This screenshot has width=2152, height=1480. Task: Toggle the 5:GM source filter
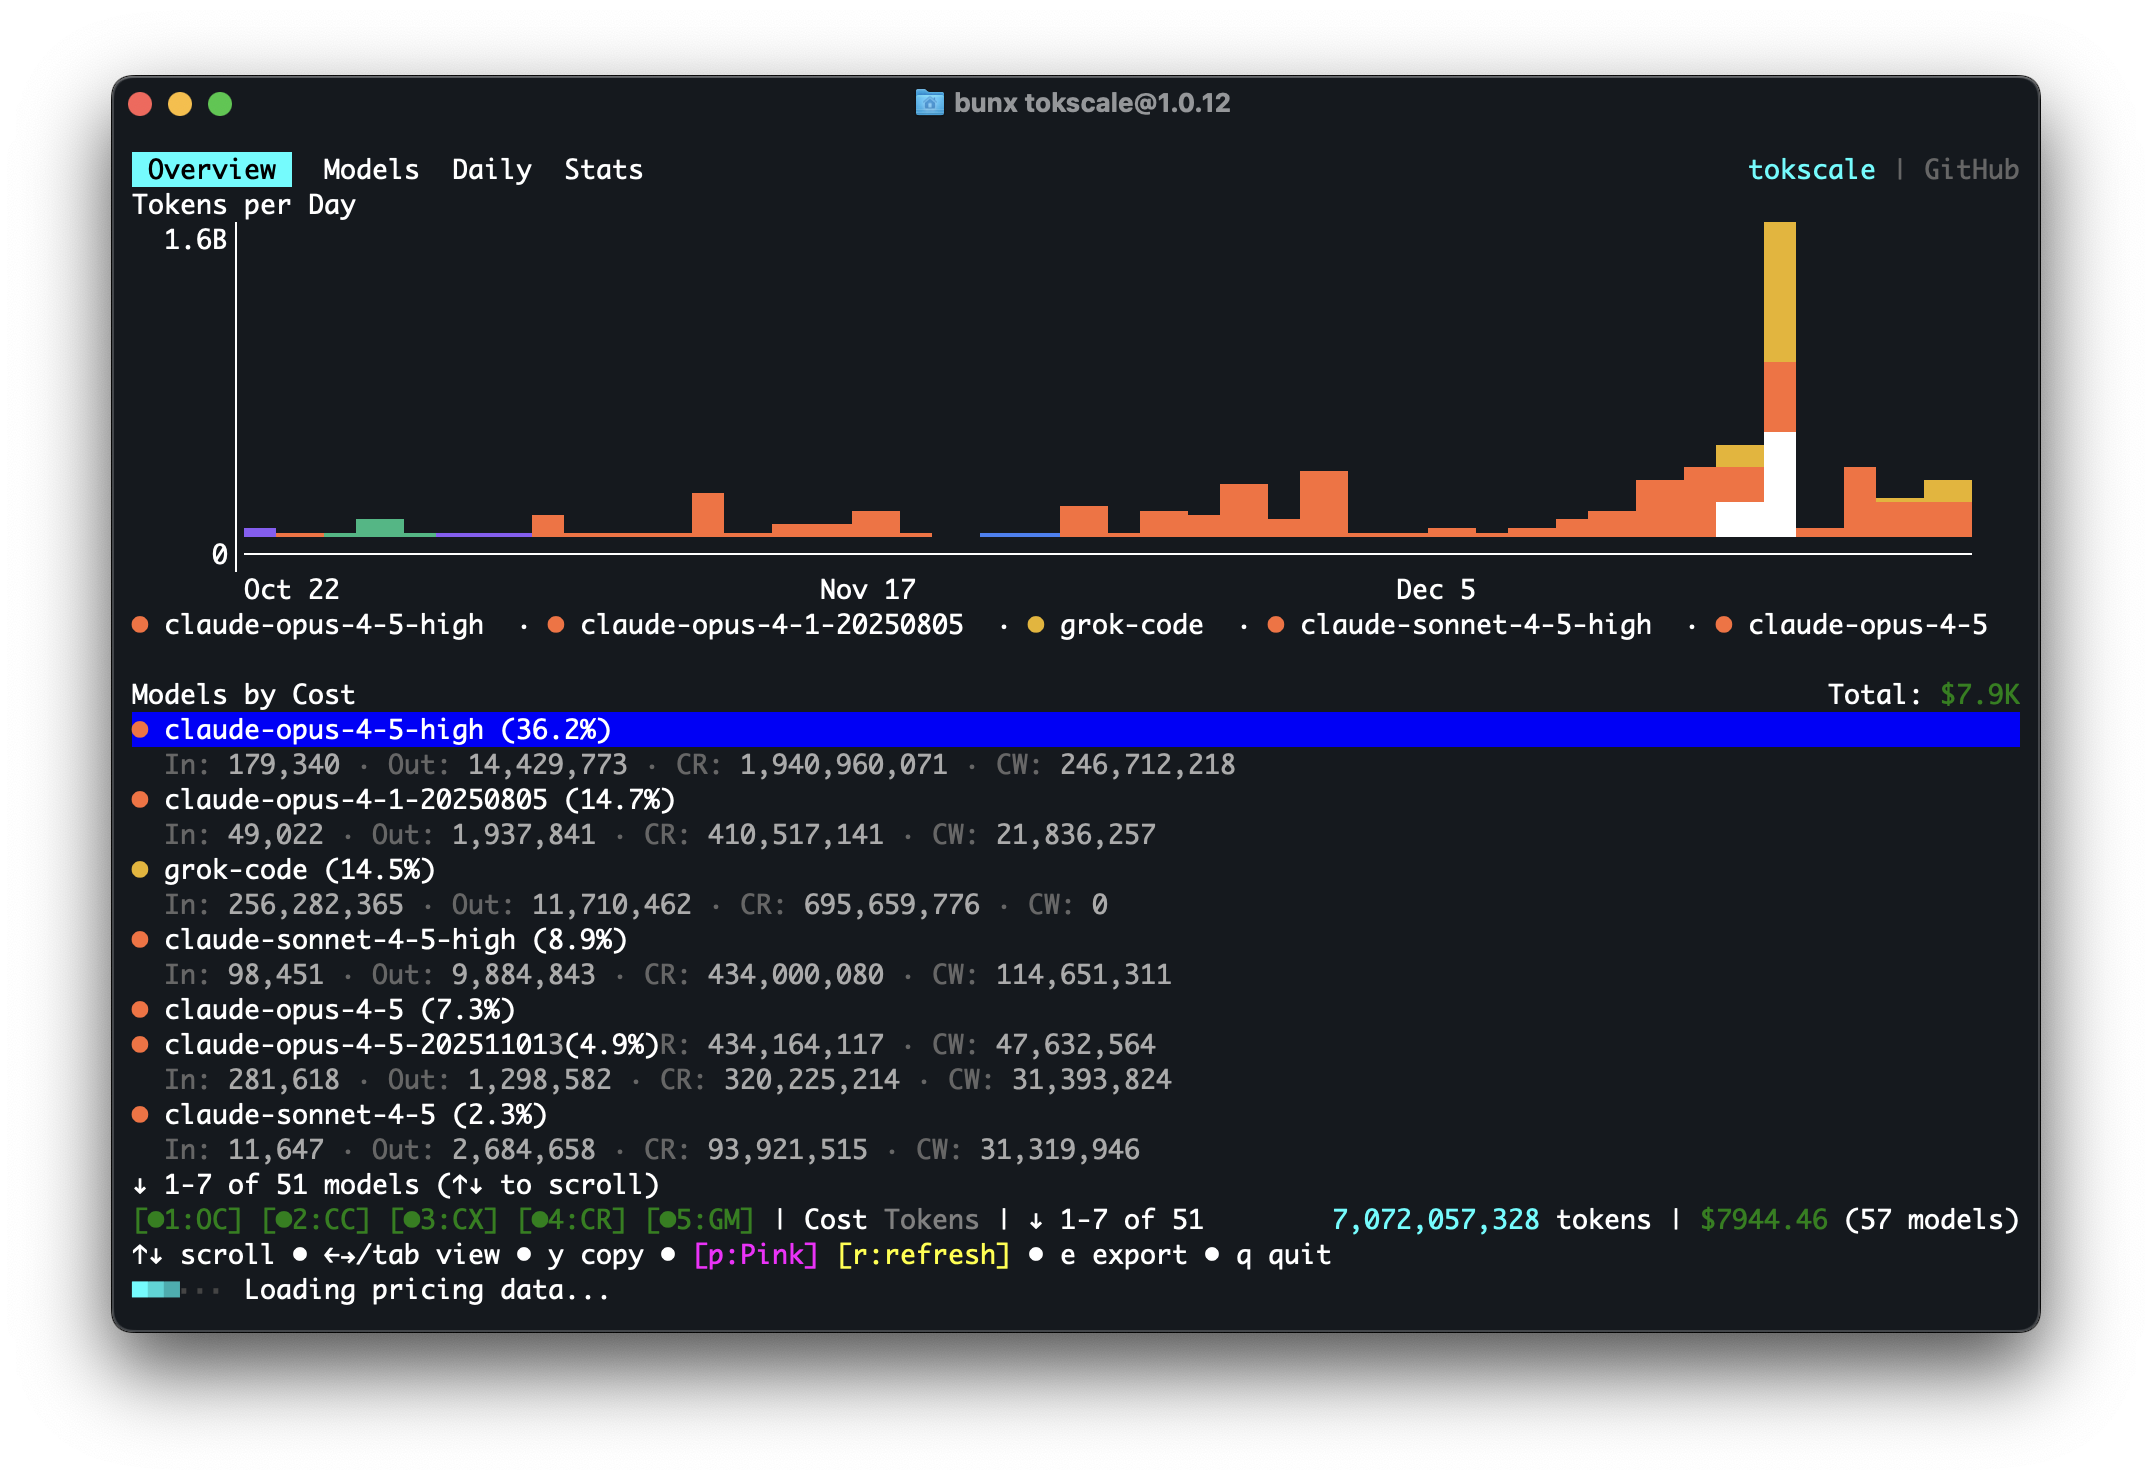699,1220
